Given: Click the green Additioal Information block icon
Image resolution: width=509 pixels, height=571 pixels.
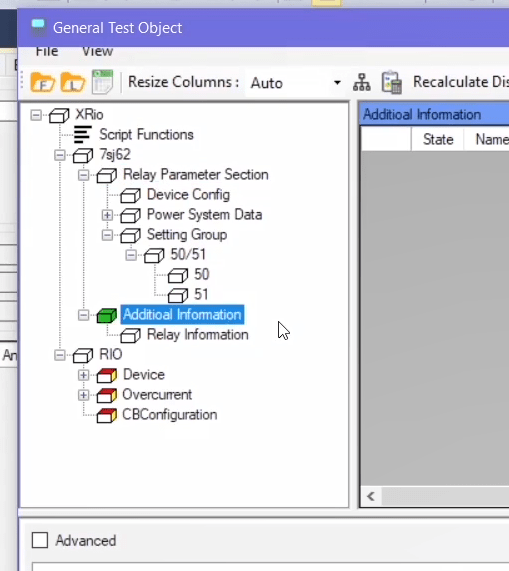Looking at the screenshot, I should click(x=107, y=315).
